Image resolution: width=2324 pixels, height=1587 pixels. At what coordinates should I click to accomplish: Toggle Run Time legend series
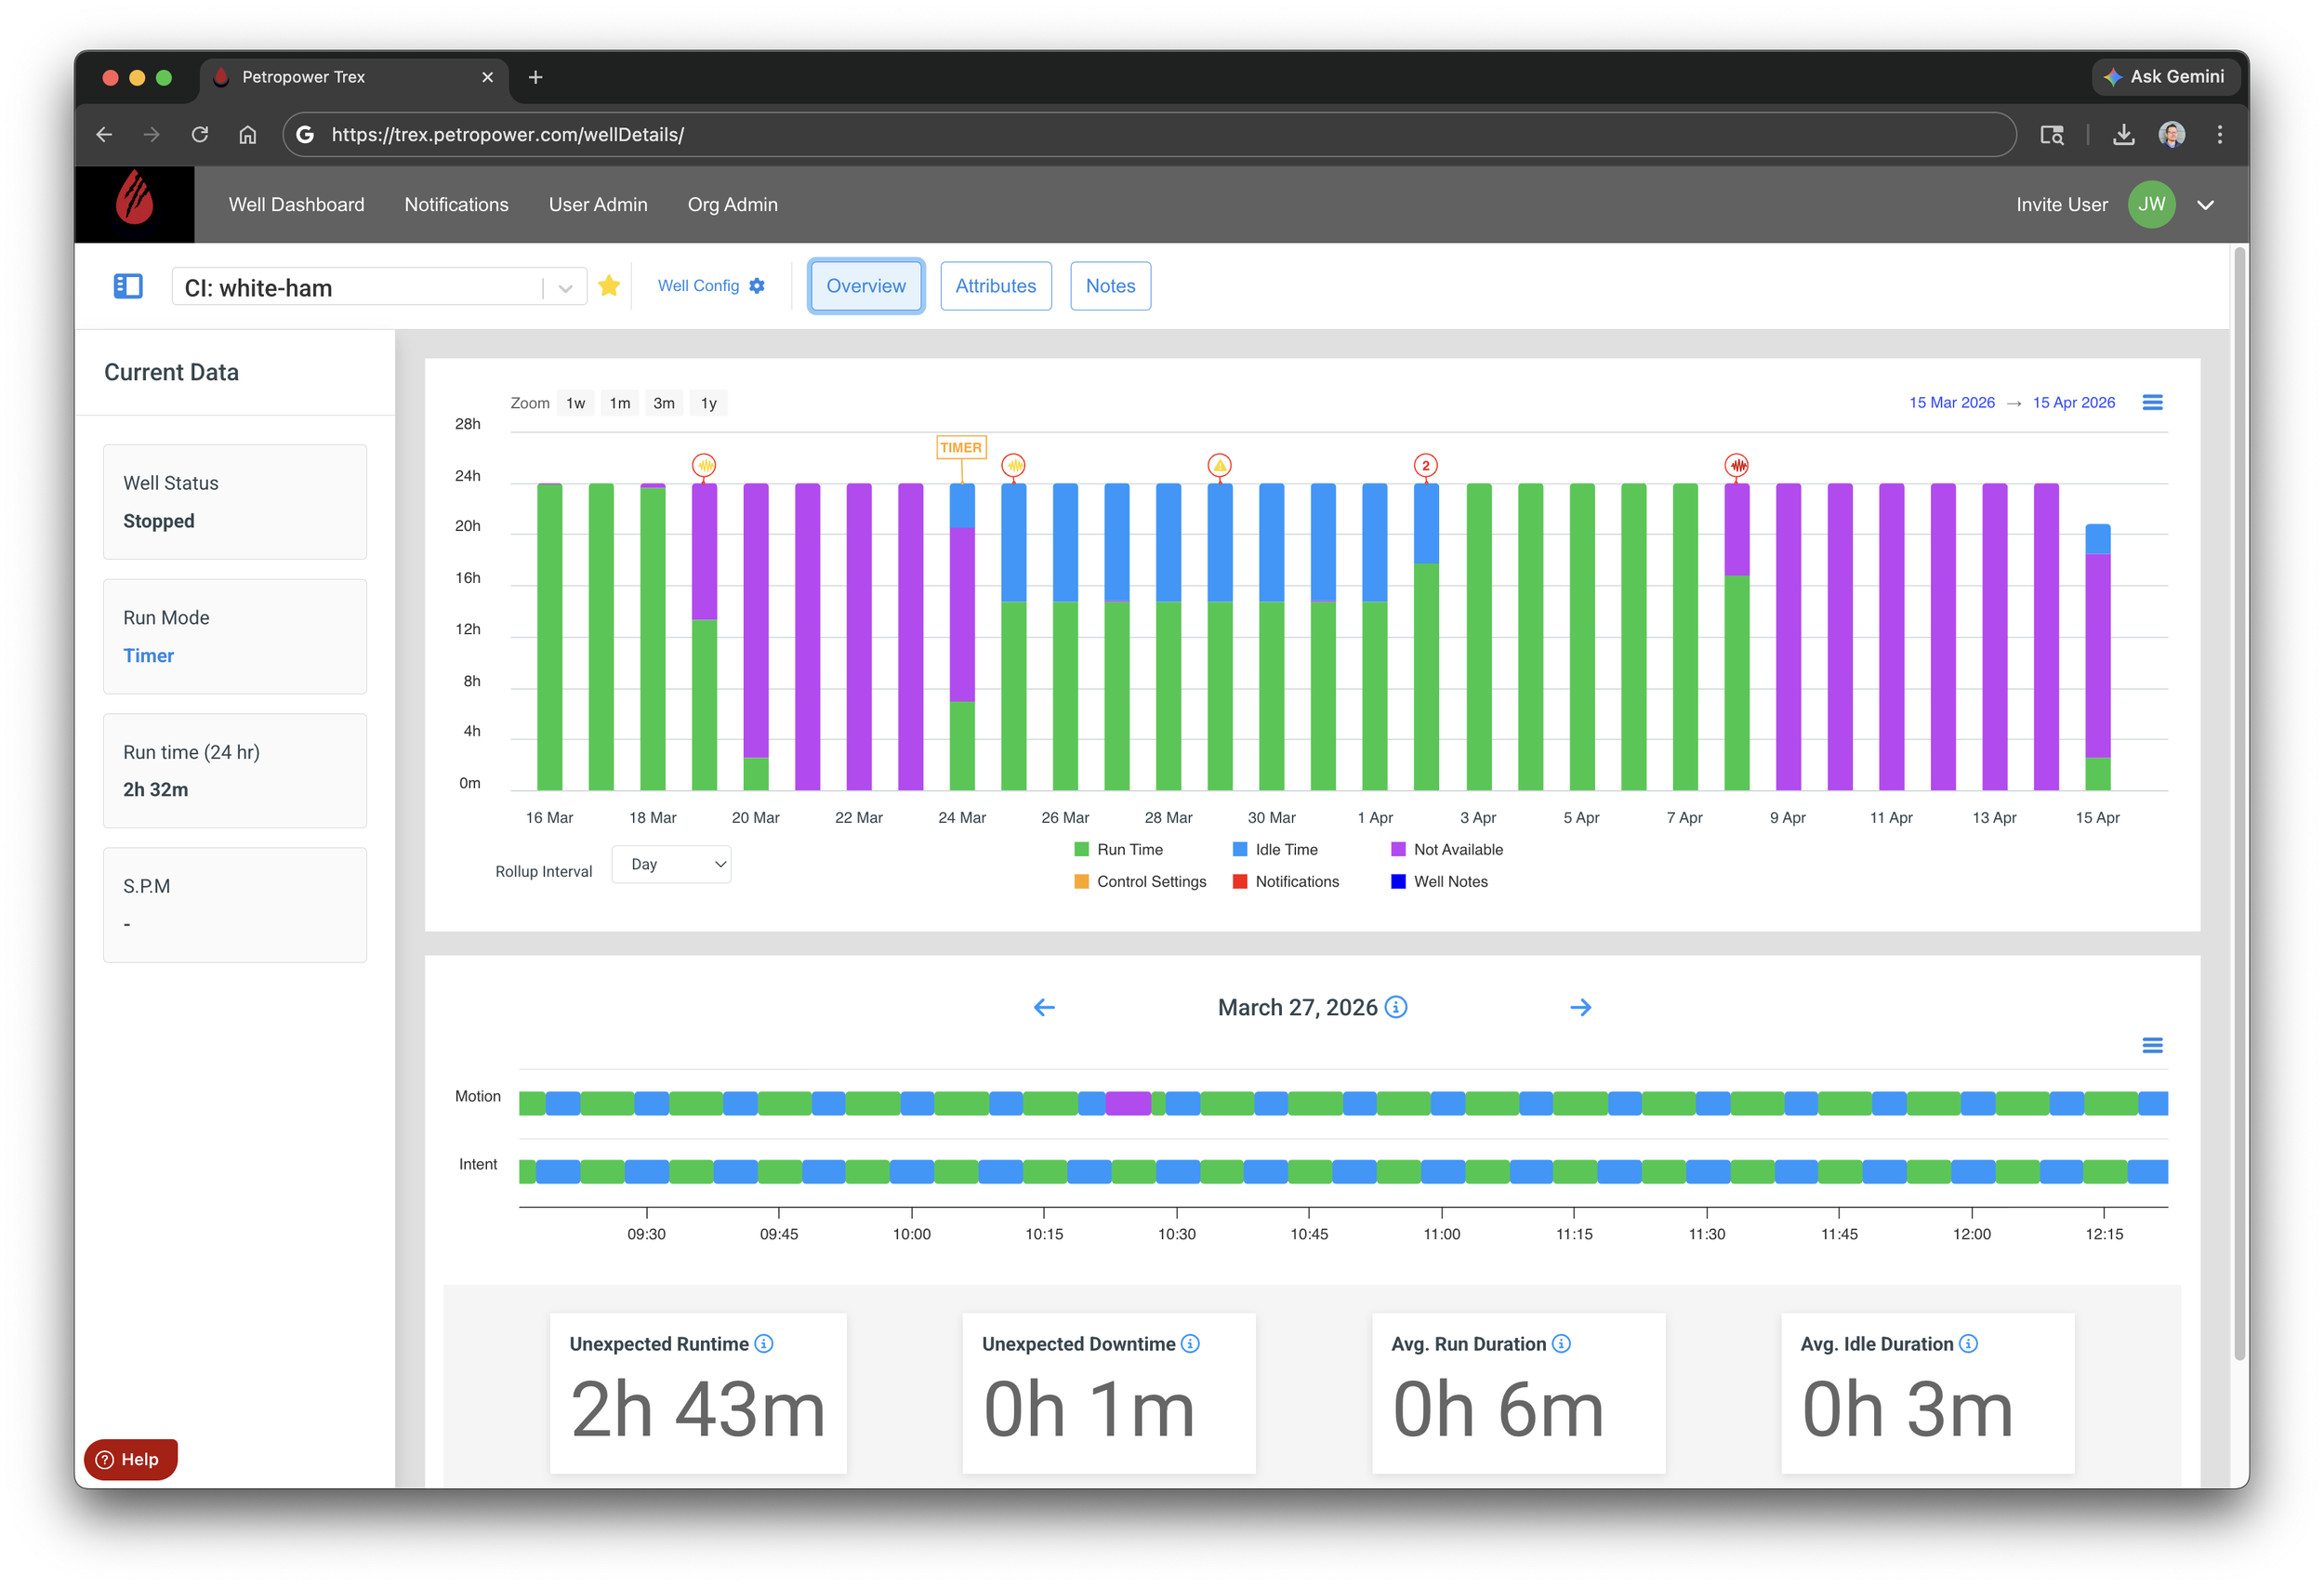1129,850
